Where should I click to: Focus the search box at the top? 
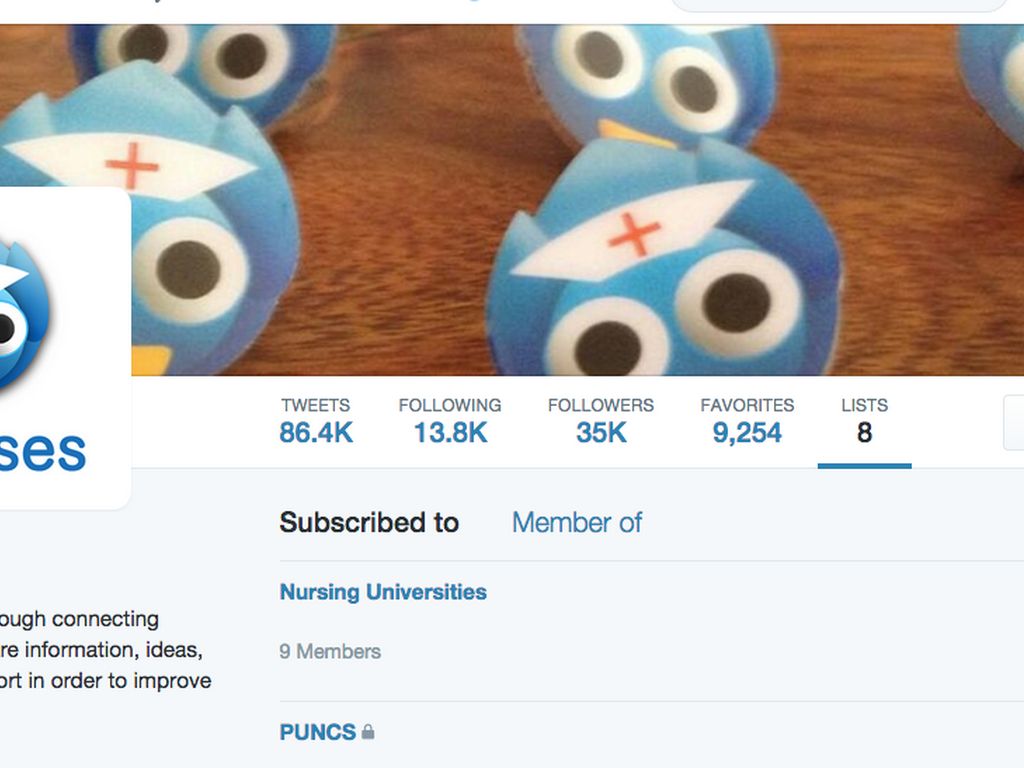838,5
